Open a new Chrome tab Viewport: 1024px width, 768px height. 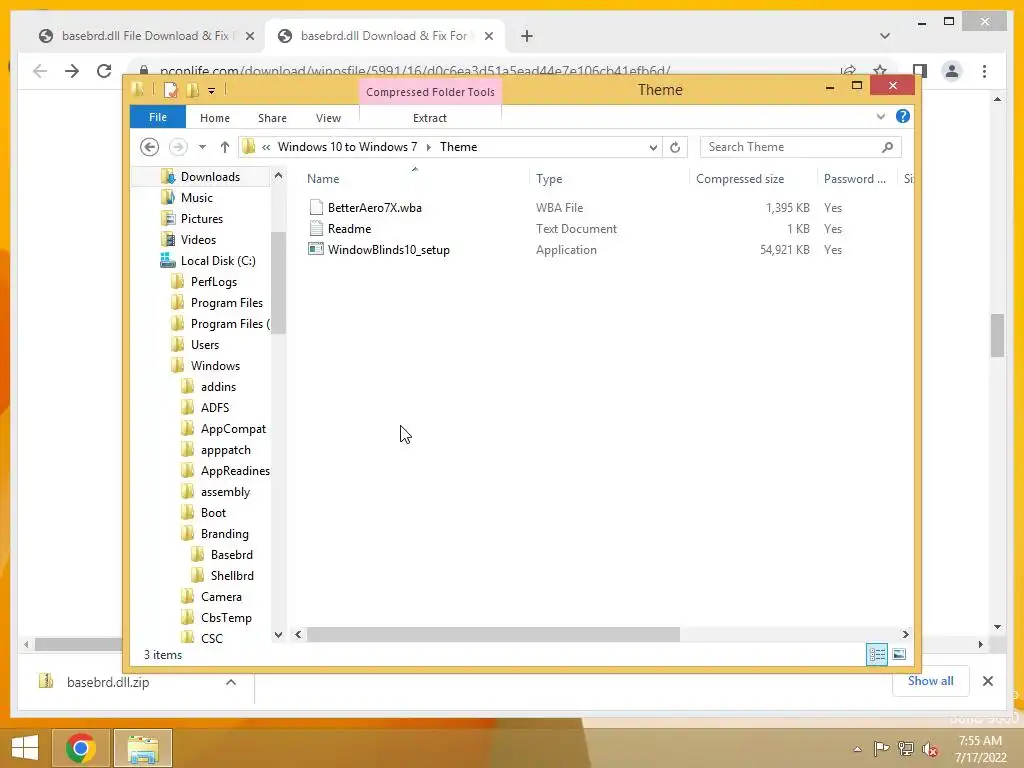[x=526, y=36]
